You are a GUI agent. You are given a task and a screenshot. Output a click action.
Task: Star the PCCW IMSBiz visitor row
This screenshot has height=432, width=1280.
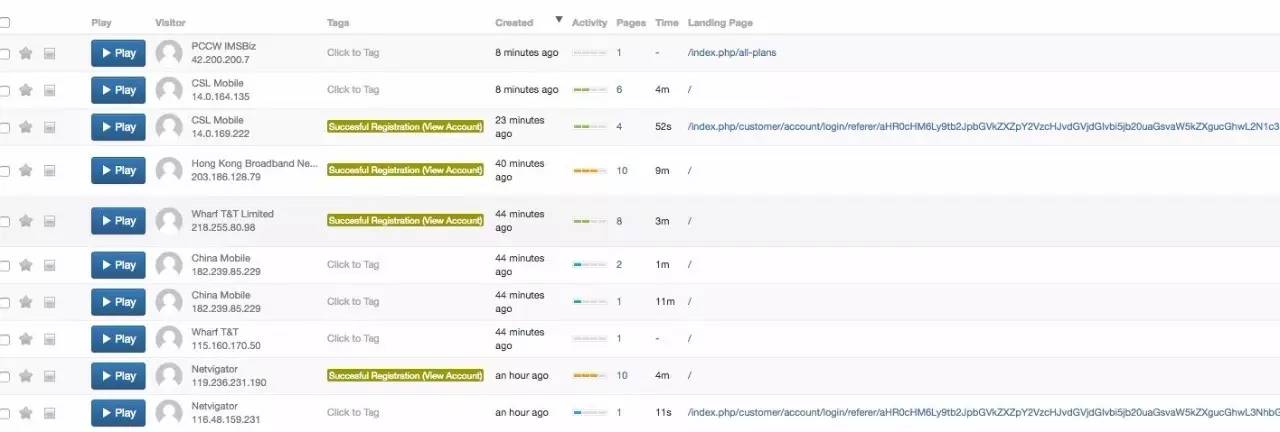pos(26,53)
